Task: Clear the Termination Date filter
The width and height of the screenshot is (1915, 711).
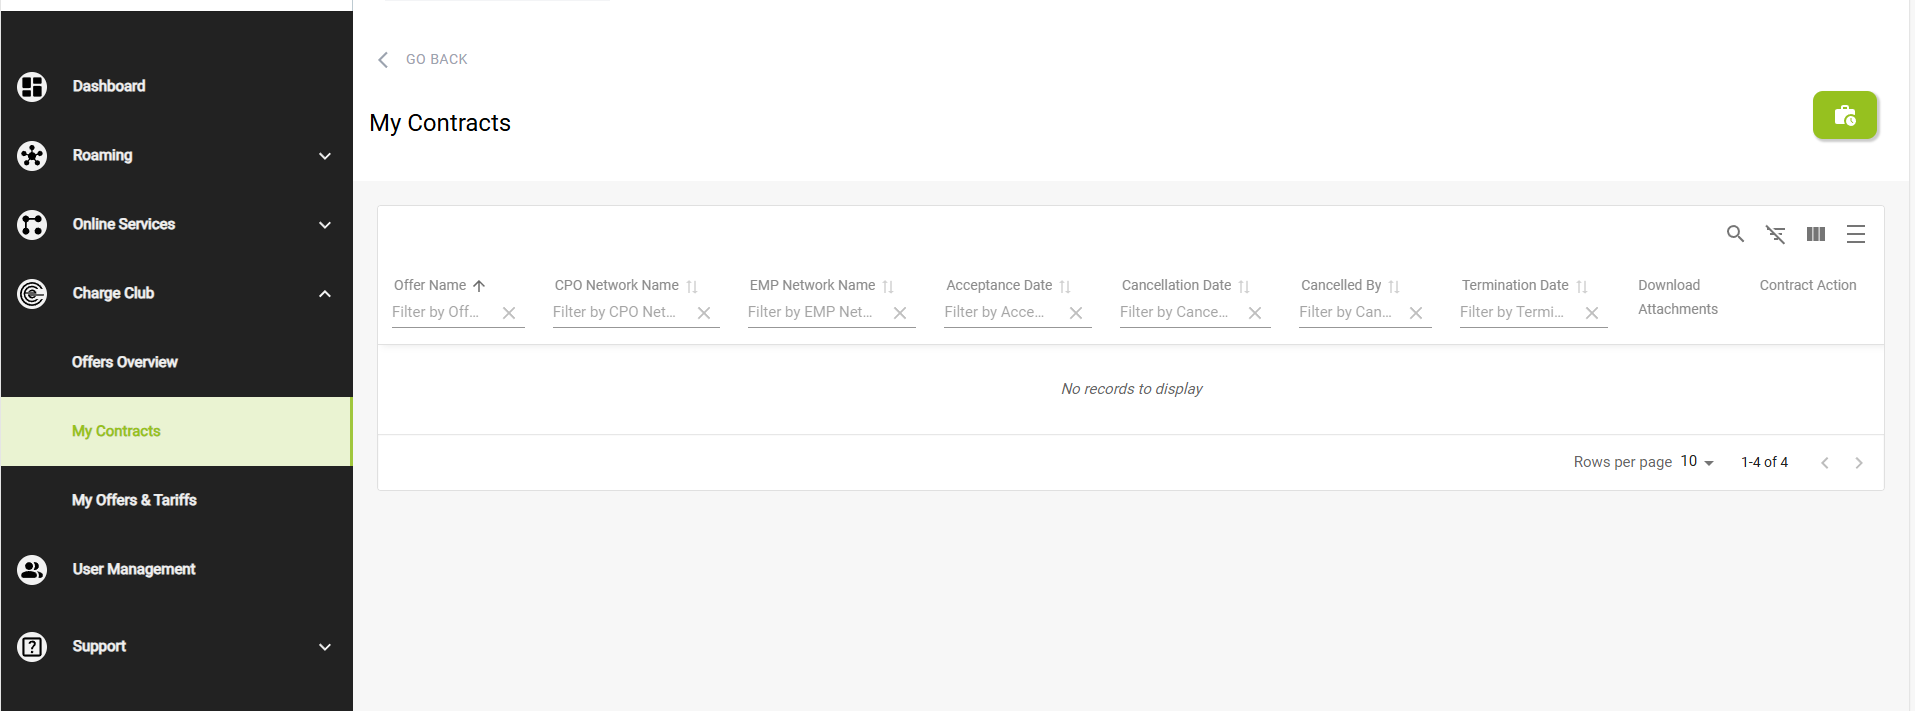Action: coord(1592,313)
